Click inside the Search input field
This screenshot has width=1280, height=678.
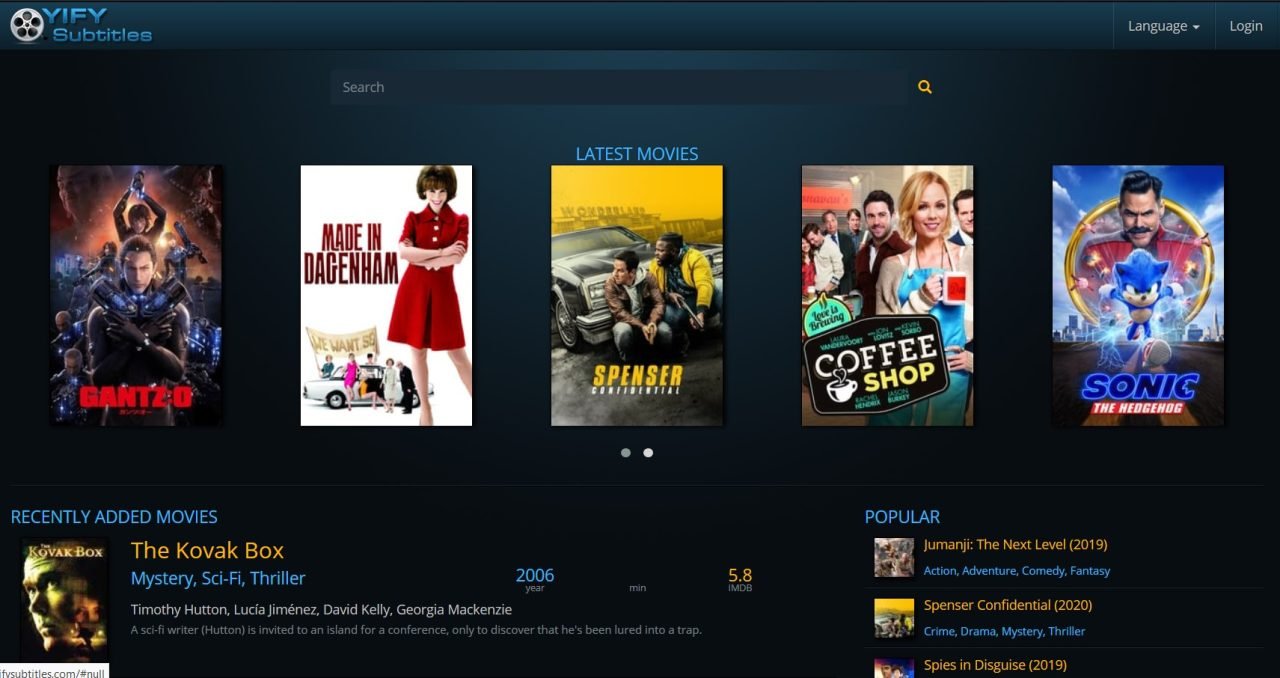click(x=619, y=87)
